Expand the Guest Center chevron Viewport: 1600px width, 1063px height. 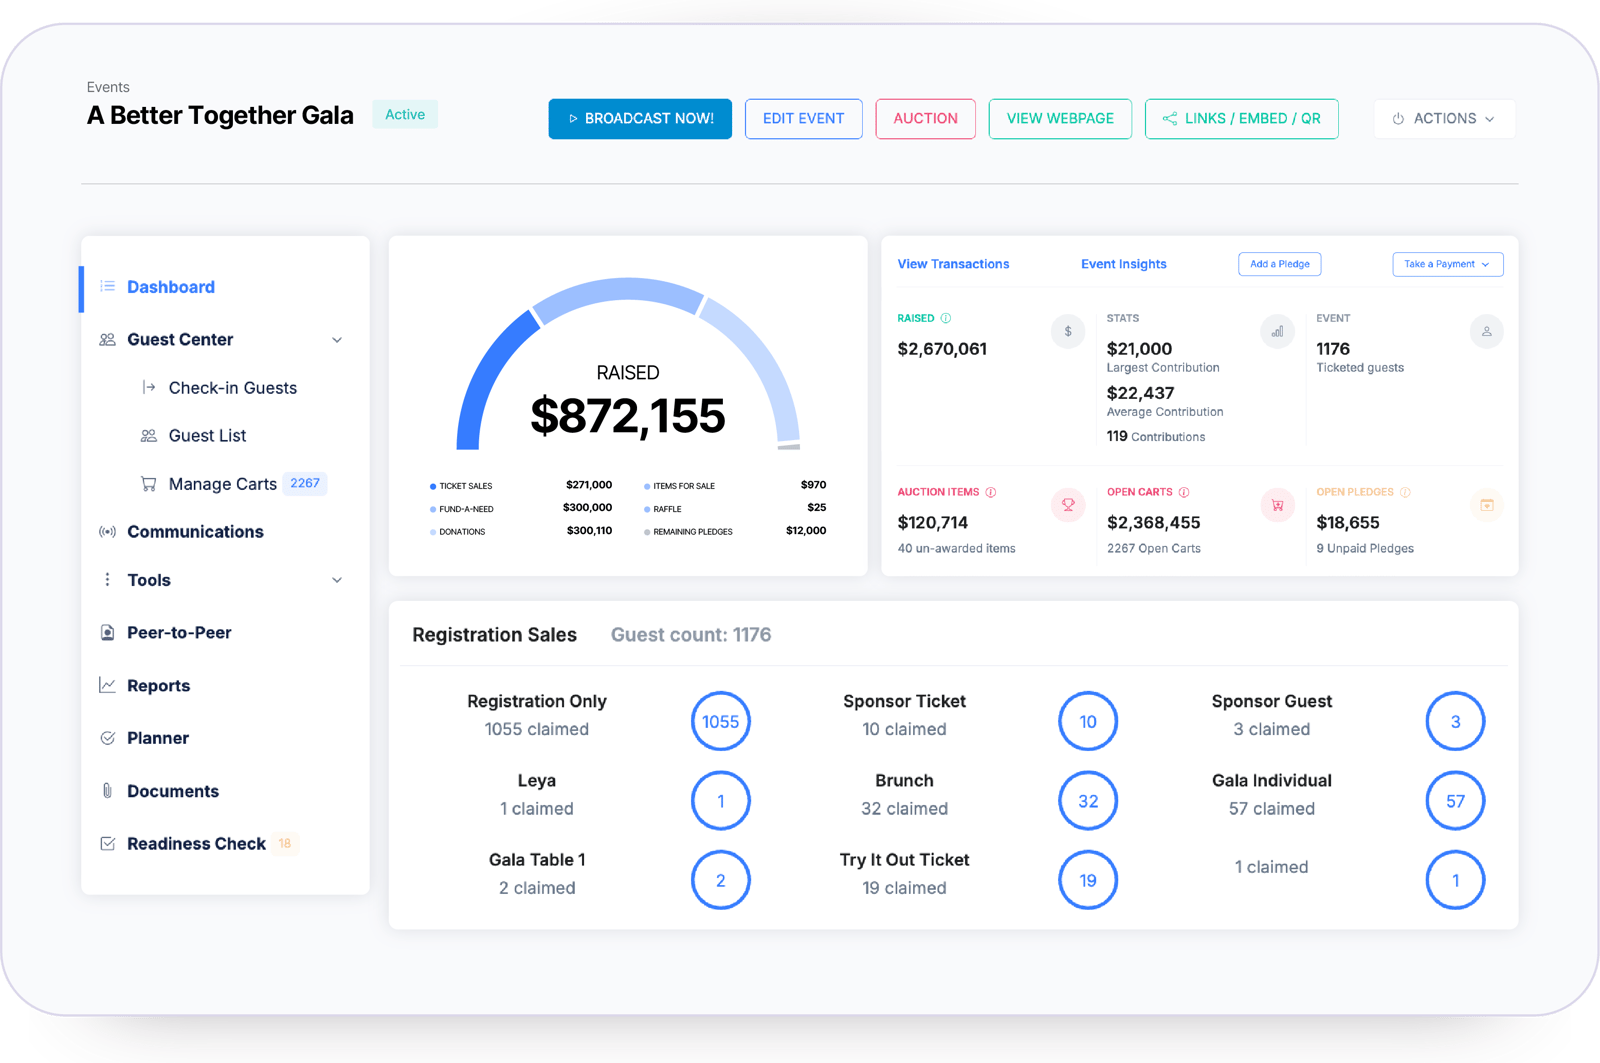point(337,340)
